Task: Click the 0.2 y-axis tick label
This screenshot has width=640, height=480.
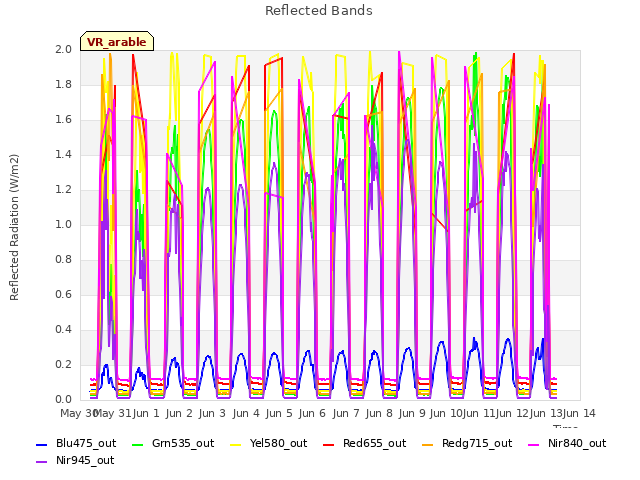Action: coord(64,364)
